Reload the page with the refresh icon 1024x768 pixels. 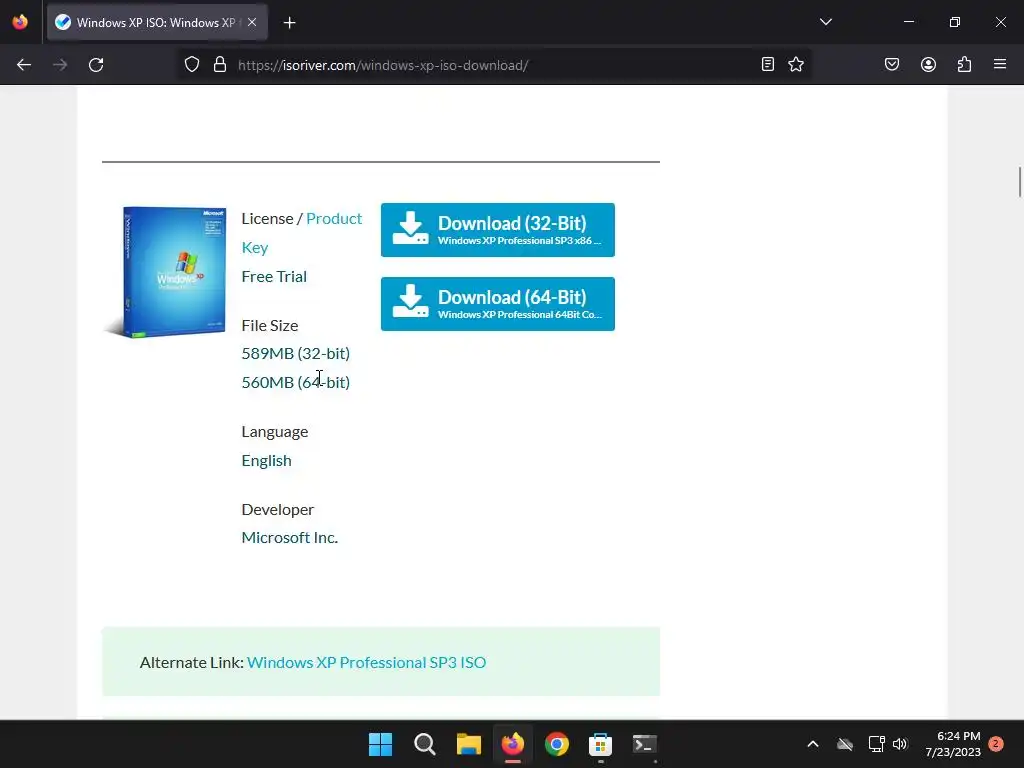[96, 65]
